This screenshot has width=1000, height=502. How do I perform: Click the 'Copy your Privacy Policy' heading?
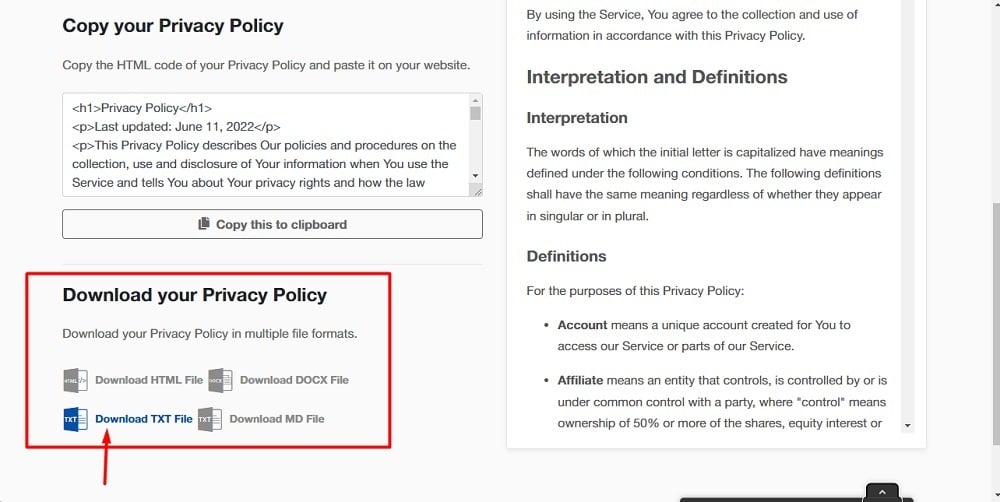coord(173,26)
